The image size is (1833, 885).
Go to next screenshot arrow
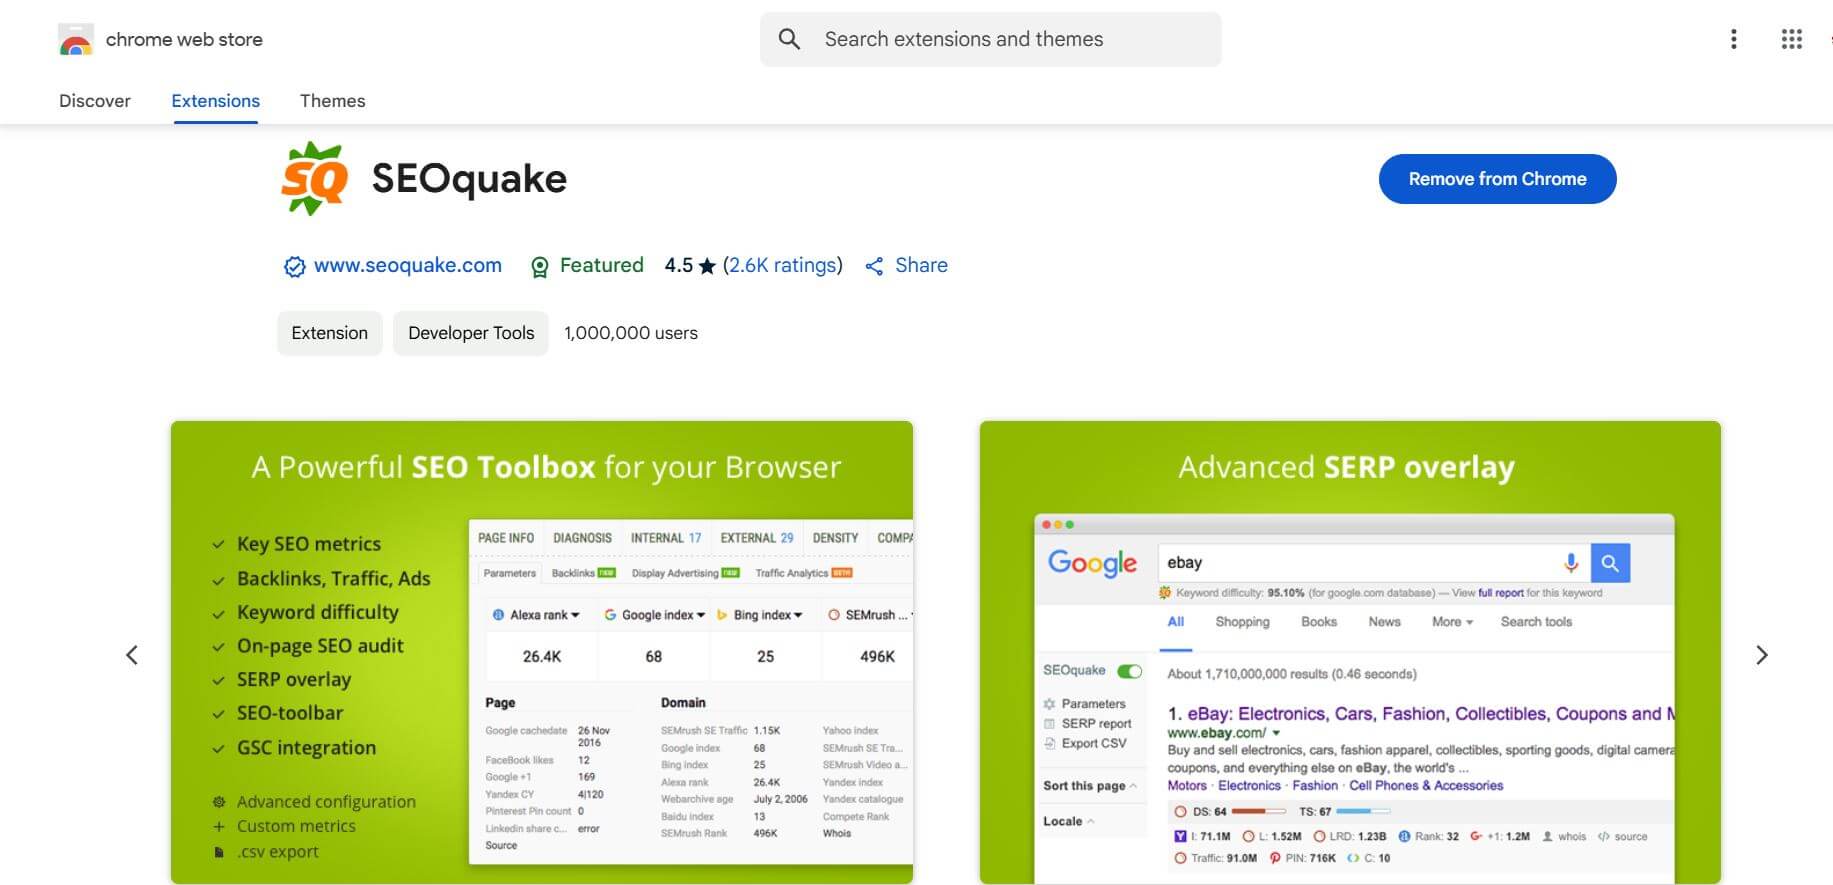(1762, 655)
